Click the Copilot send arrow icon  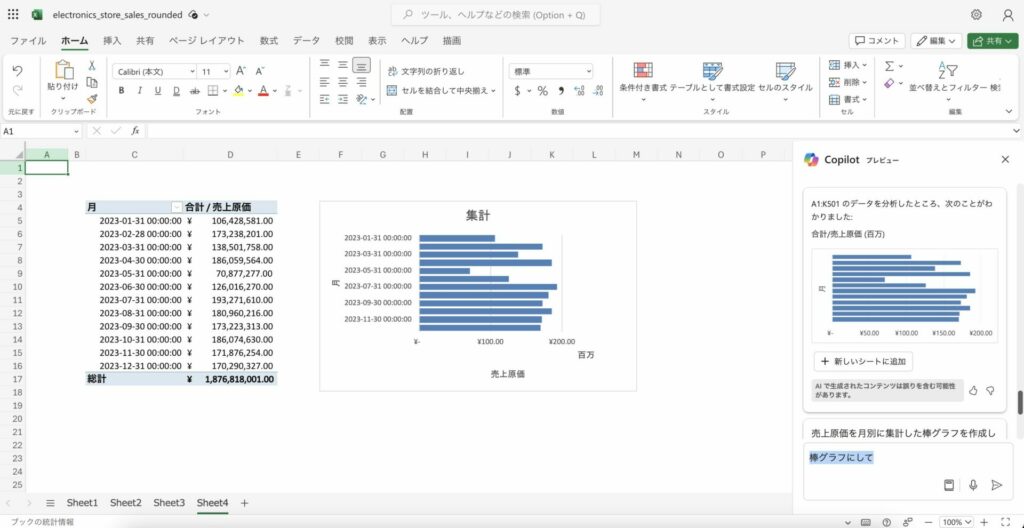point(997,485)
